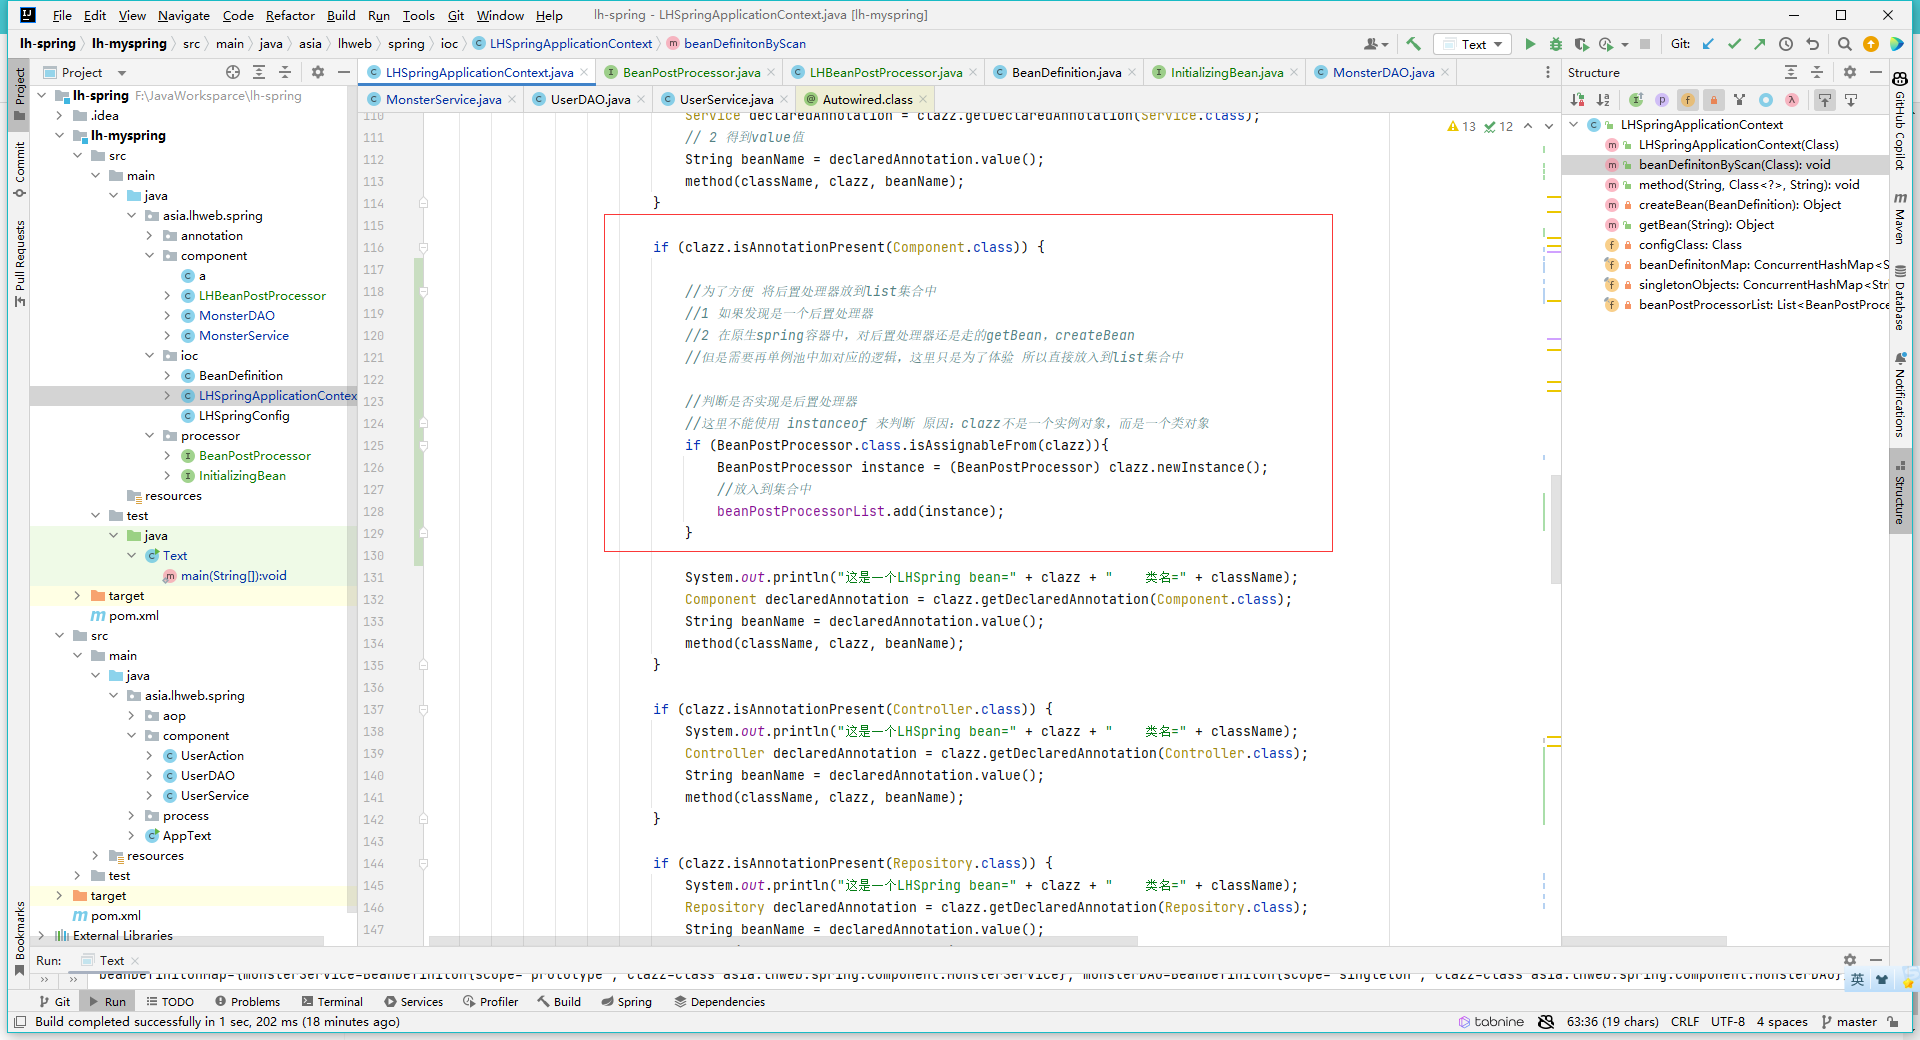Open the Text run configuration dropdown

click(x=1473, y=44)
